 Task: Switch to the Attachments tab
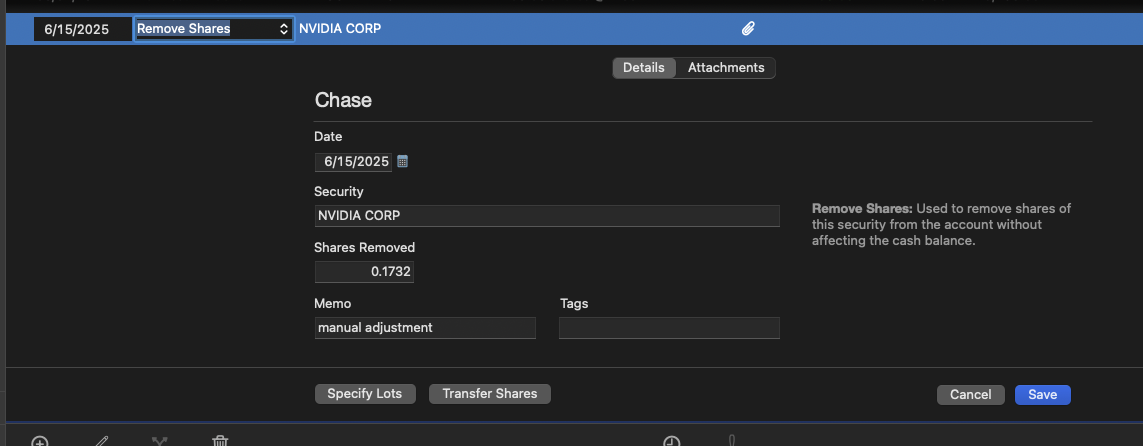[x=726, y=68]
